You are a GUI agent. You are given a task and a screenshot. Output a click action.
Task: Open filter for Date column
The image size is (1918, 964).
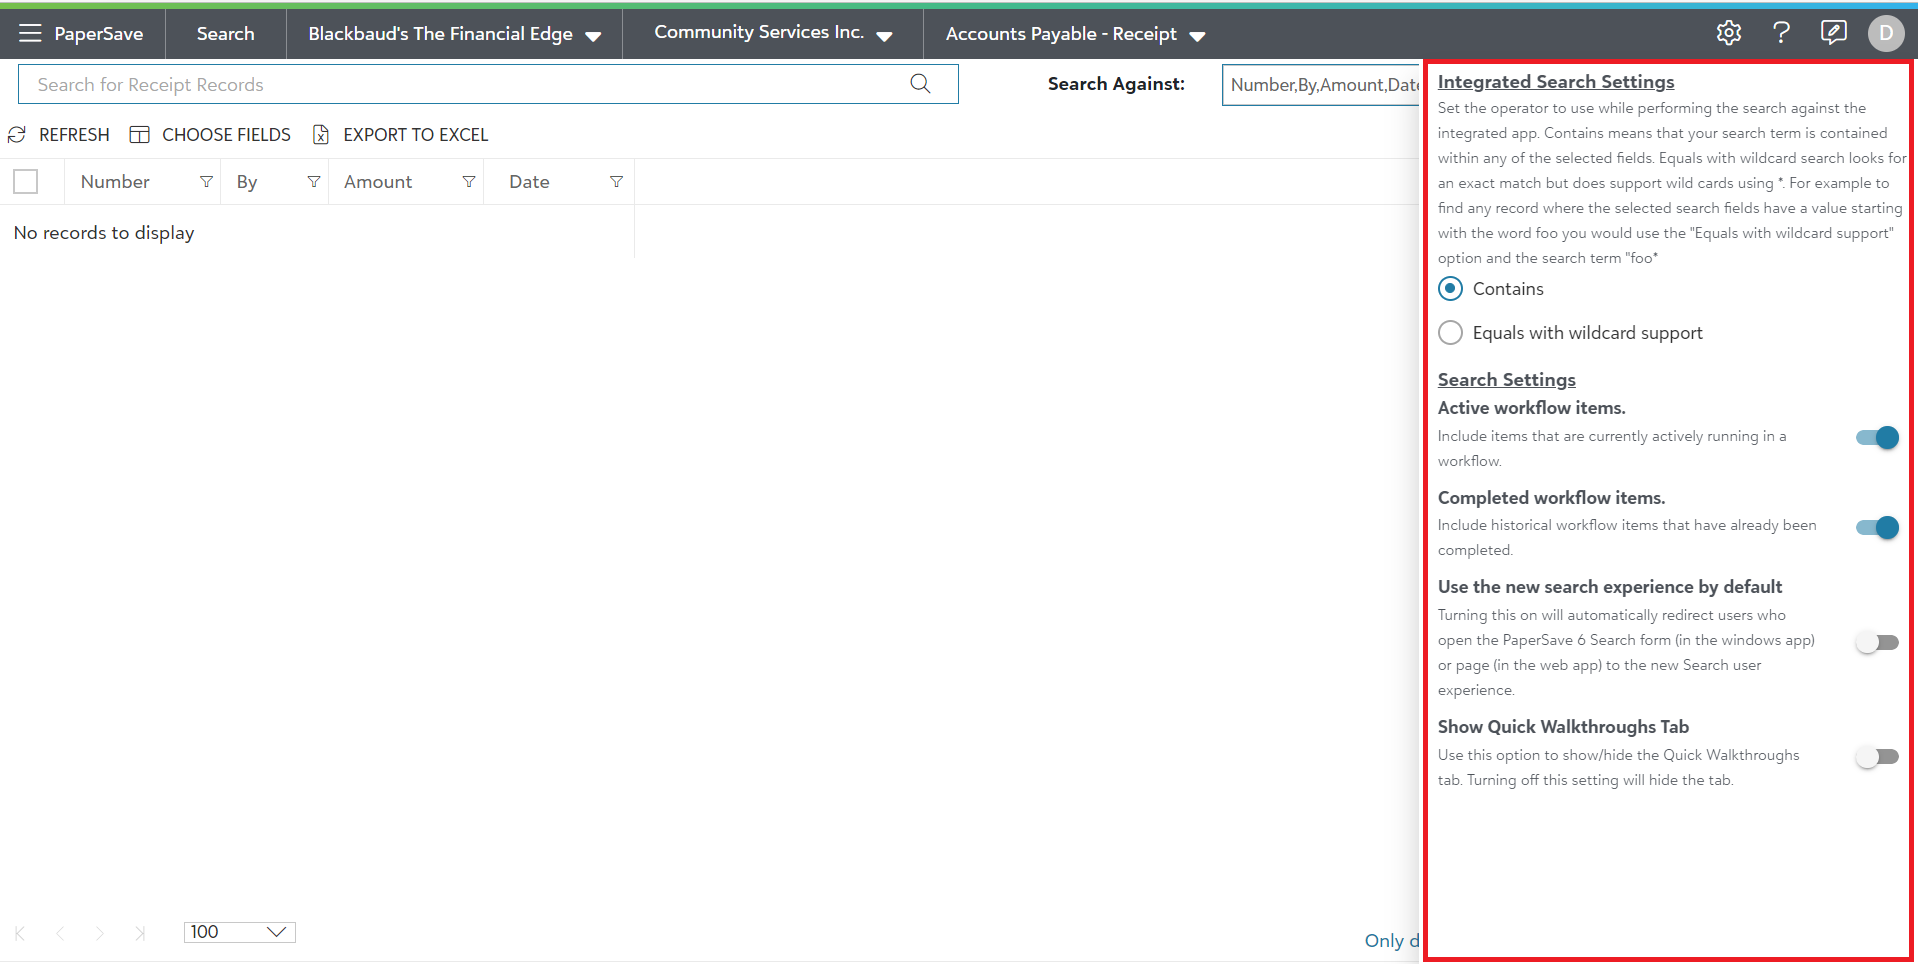tap(616, 182)
